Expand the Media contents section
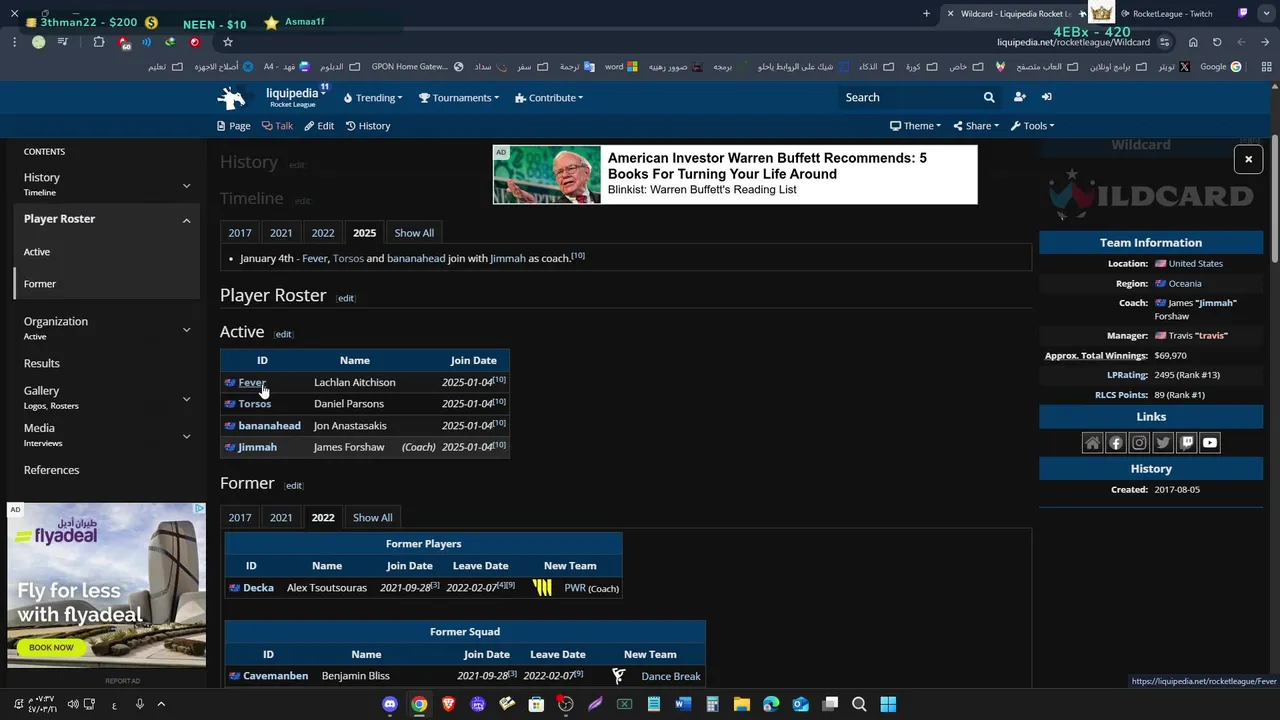1280x720 pixels. (186, 436)
